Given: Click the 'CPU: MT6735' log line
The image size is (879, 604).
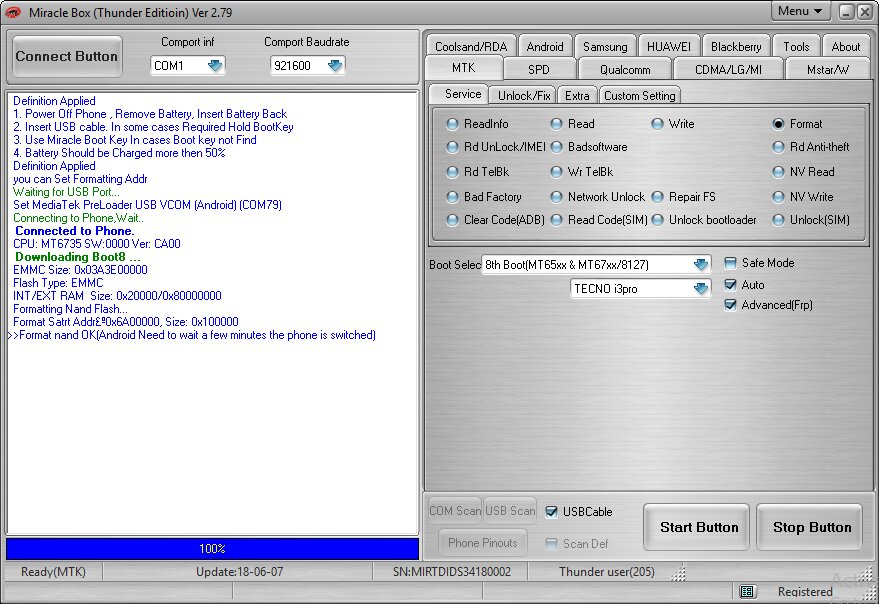Looking at the screenshot, I should point(97,244).
